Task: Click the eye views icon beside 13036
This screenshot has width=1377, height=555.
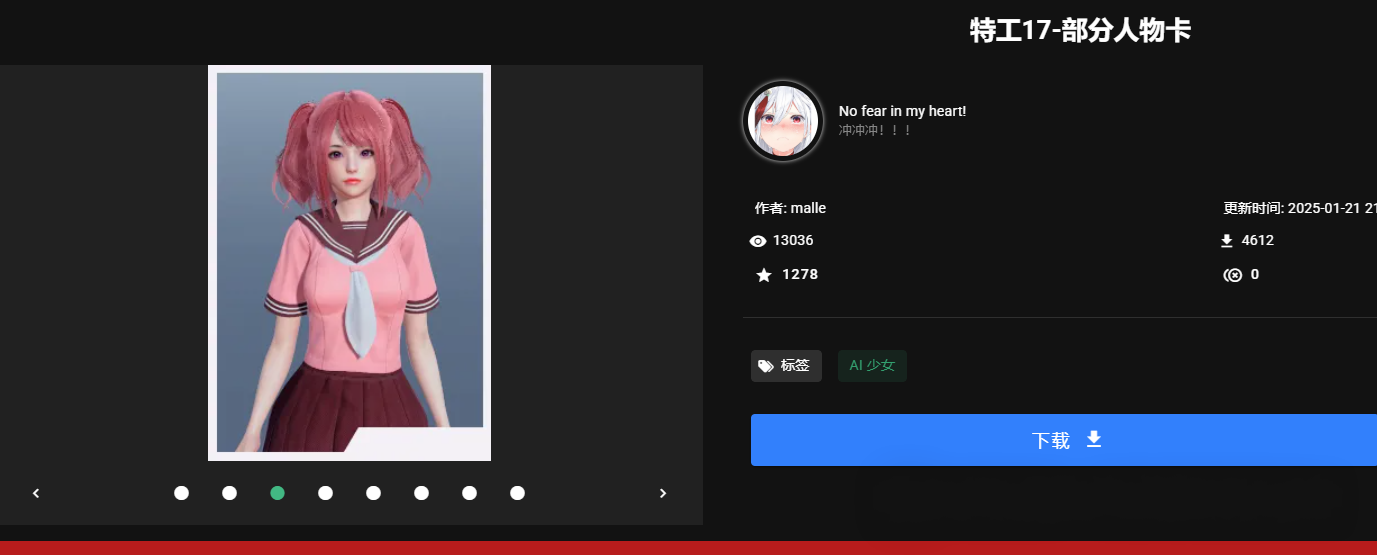Action: click(x=758, y=241)
